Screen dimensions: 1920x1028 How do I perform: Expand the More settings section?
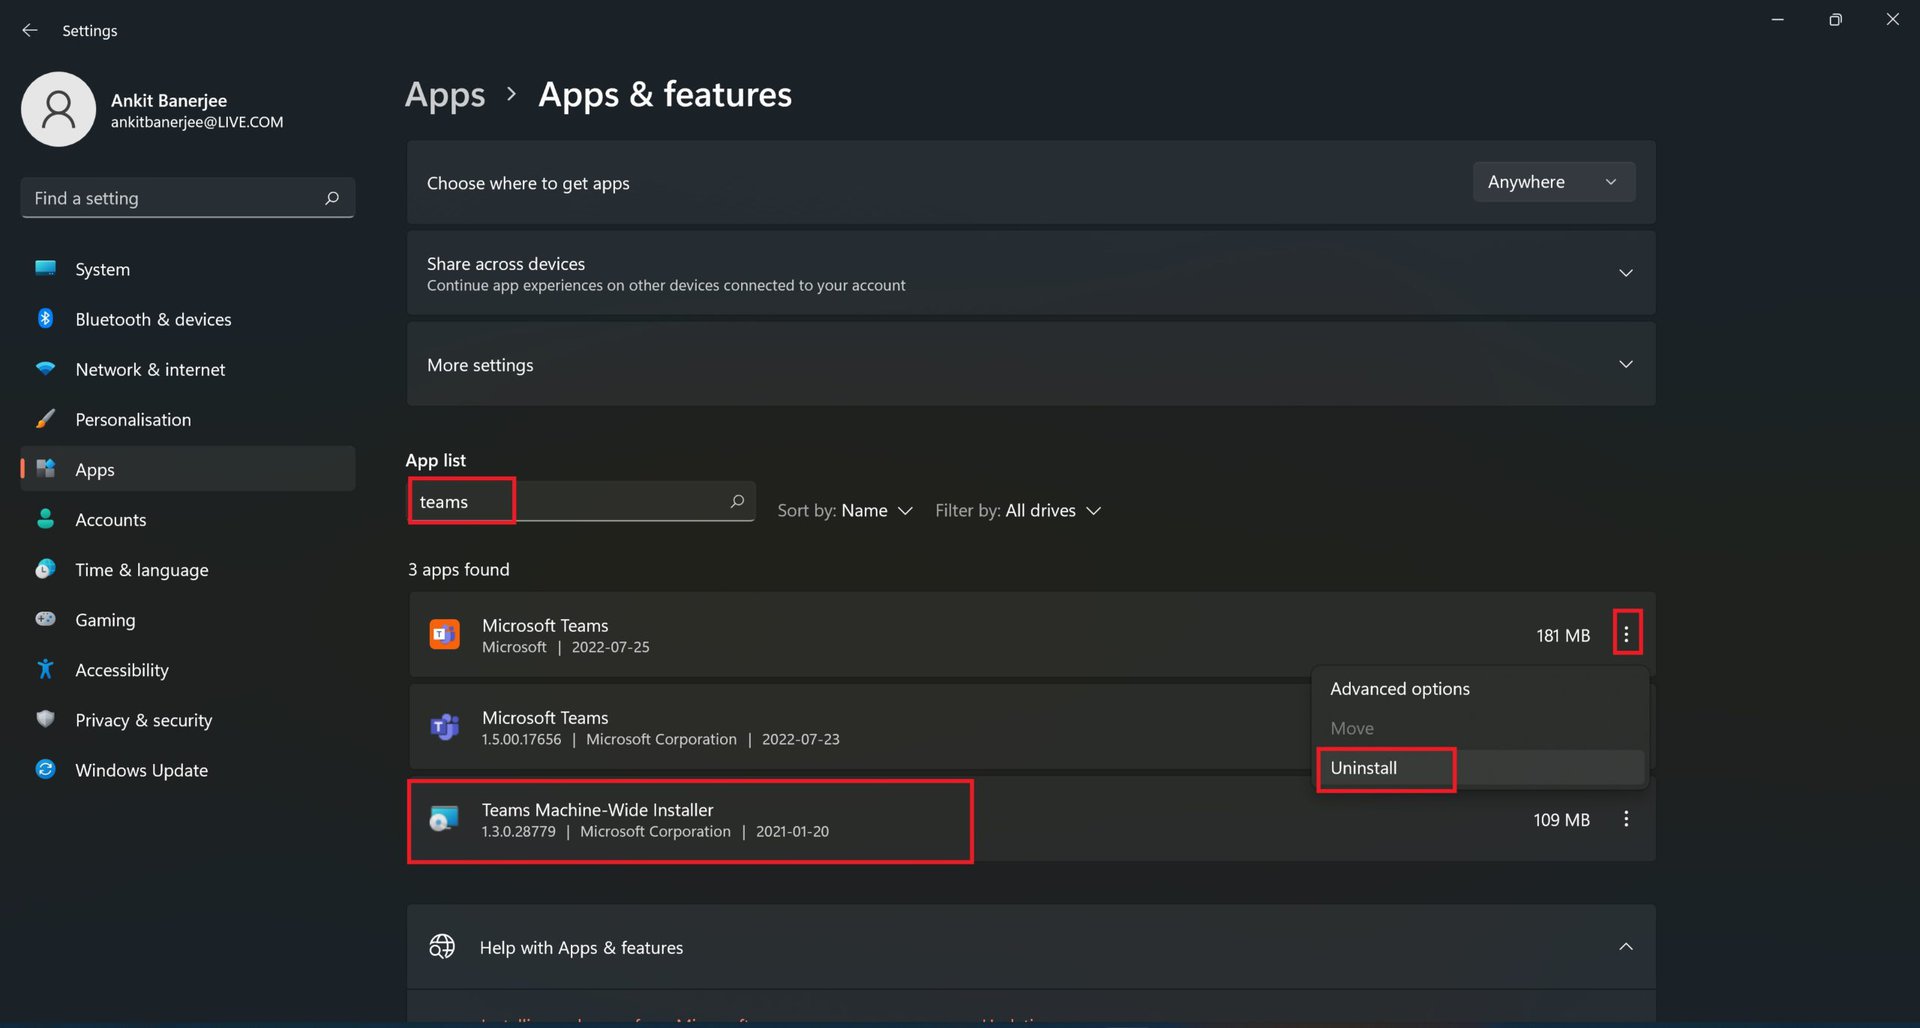pyautogui.click(x=1625, y=365)
